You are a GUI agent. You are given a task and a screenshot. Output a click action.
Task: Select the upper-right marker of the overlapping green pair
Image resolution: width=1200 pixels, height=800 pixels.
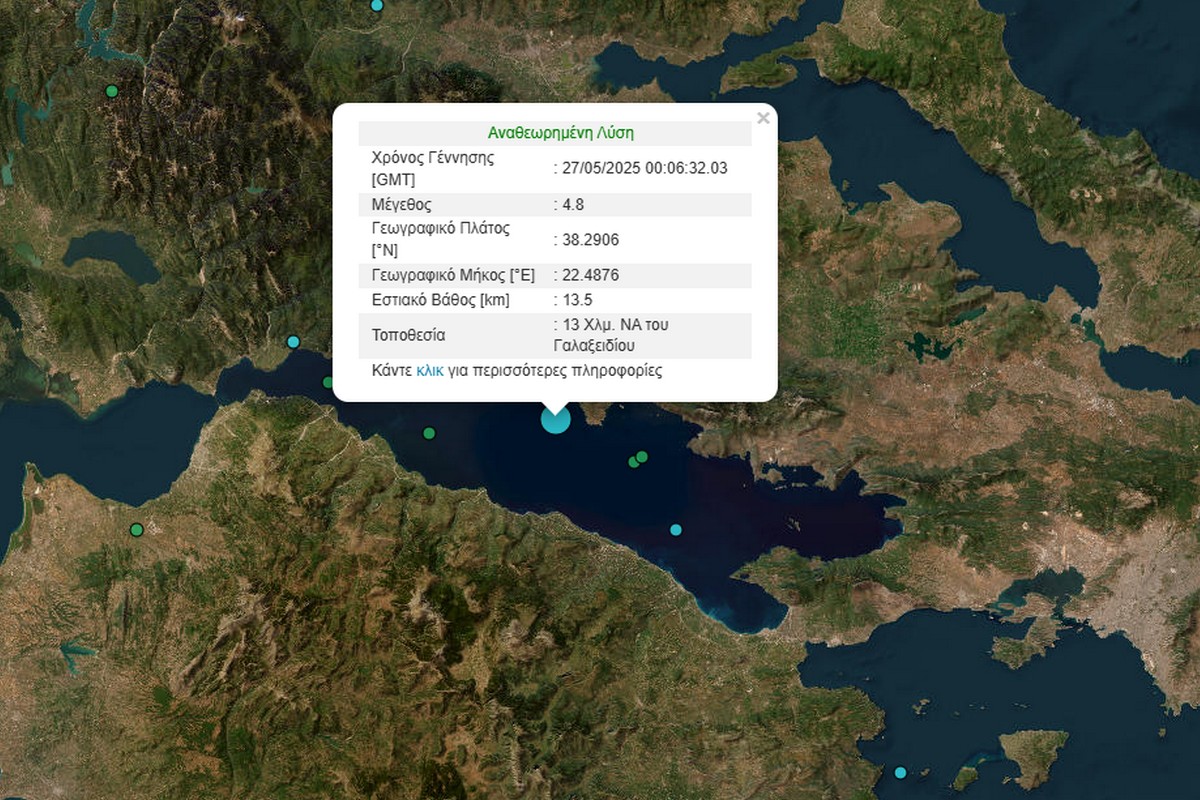(x=642, y=456)
